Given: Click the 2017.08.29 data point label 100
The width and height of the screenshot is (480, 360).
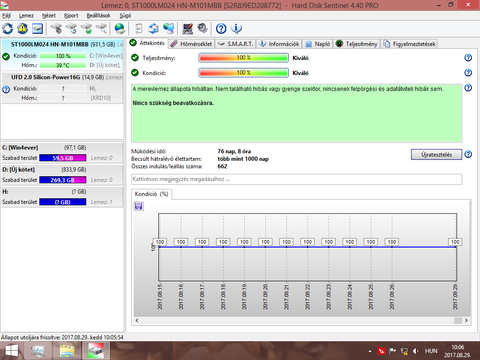Looking at the screenshot, I should pos(455,242).
